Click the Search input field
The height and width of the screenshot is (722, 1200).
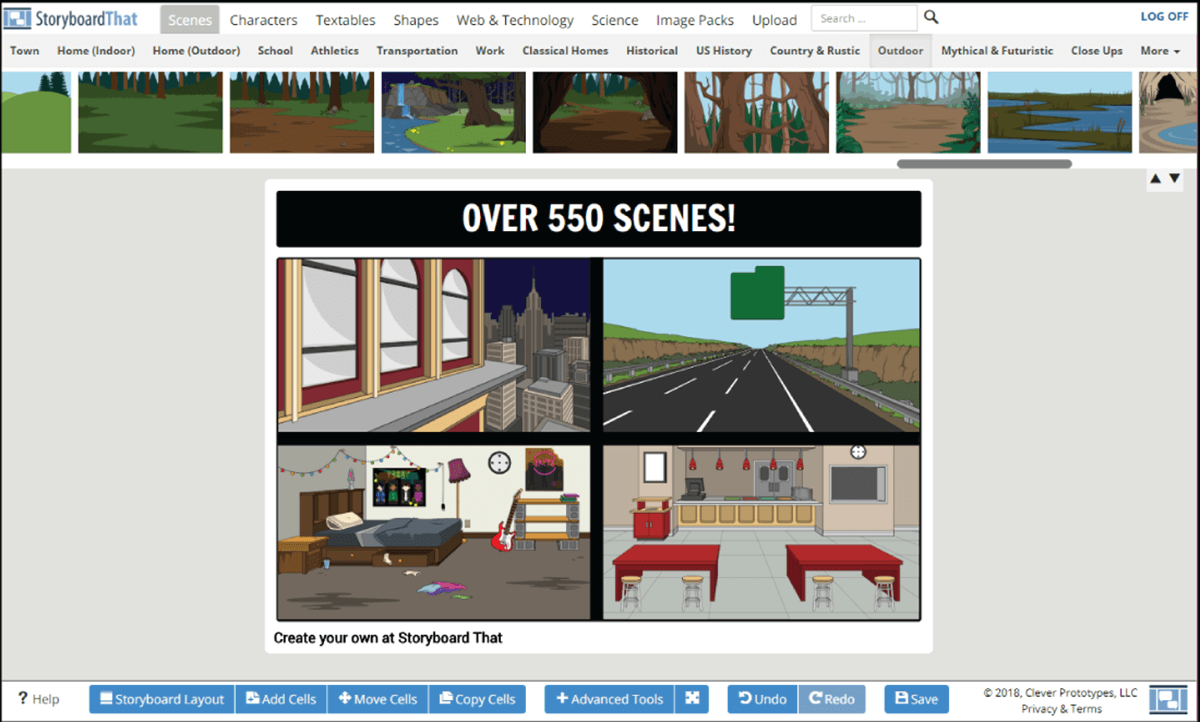point(863,18)
